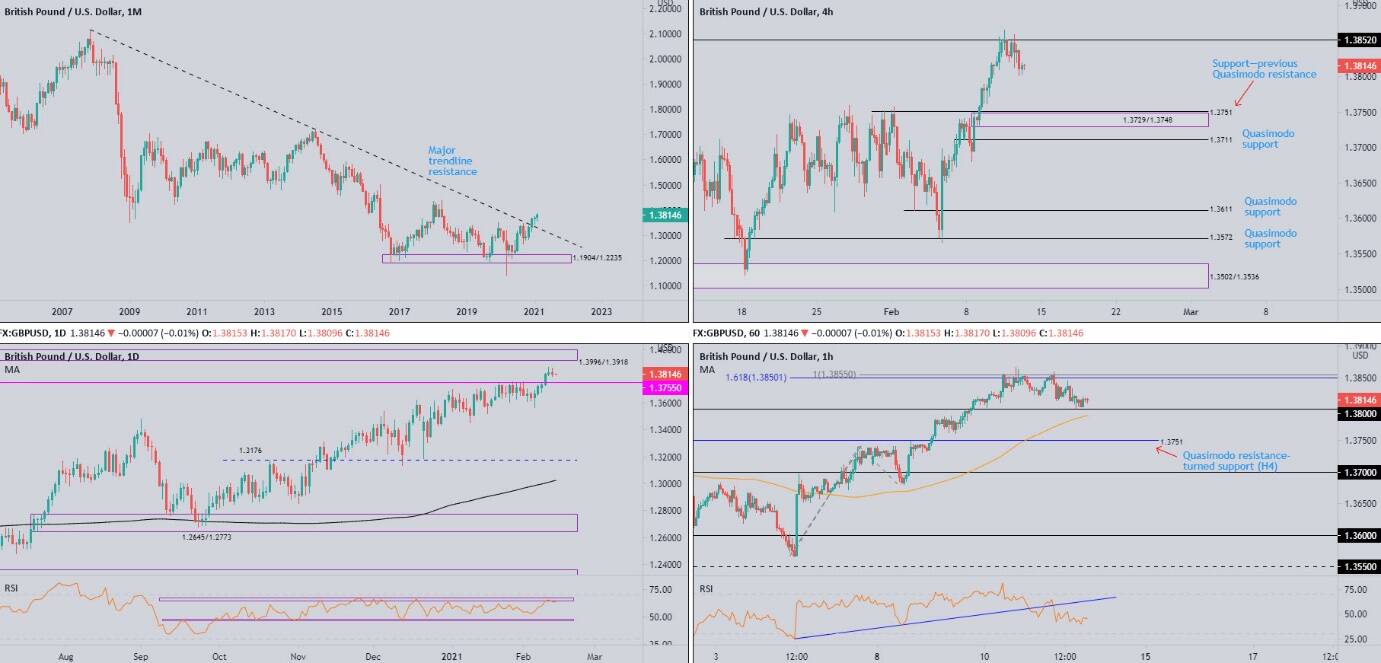Select the RSI indicator label on the hourly chart

[707, 589]
